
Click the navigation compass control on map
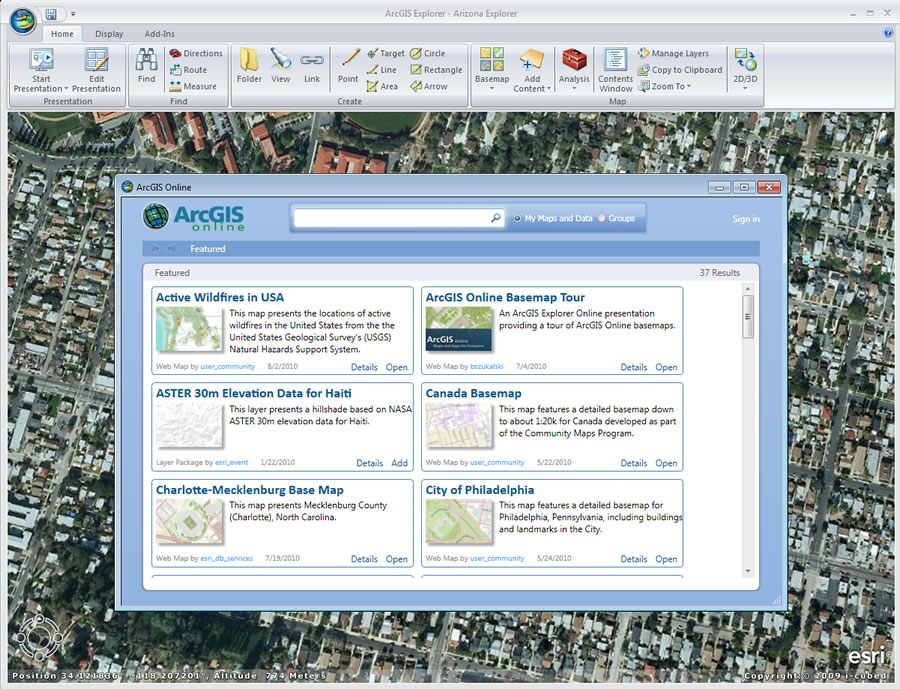click(x=38, y=637)
